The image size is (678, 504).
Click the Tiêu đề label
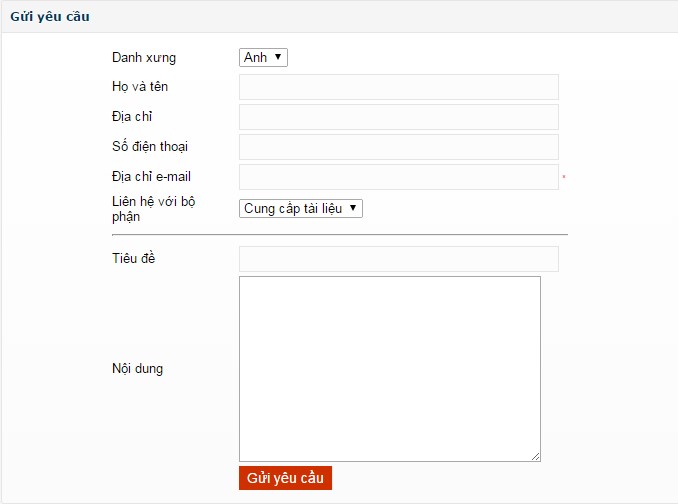133,259
